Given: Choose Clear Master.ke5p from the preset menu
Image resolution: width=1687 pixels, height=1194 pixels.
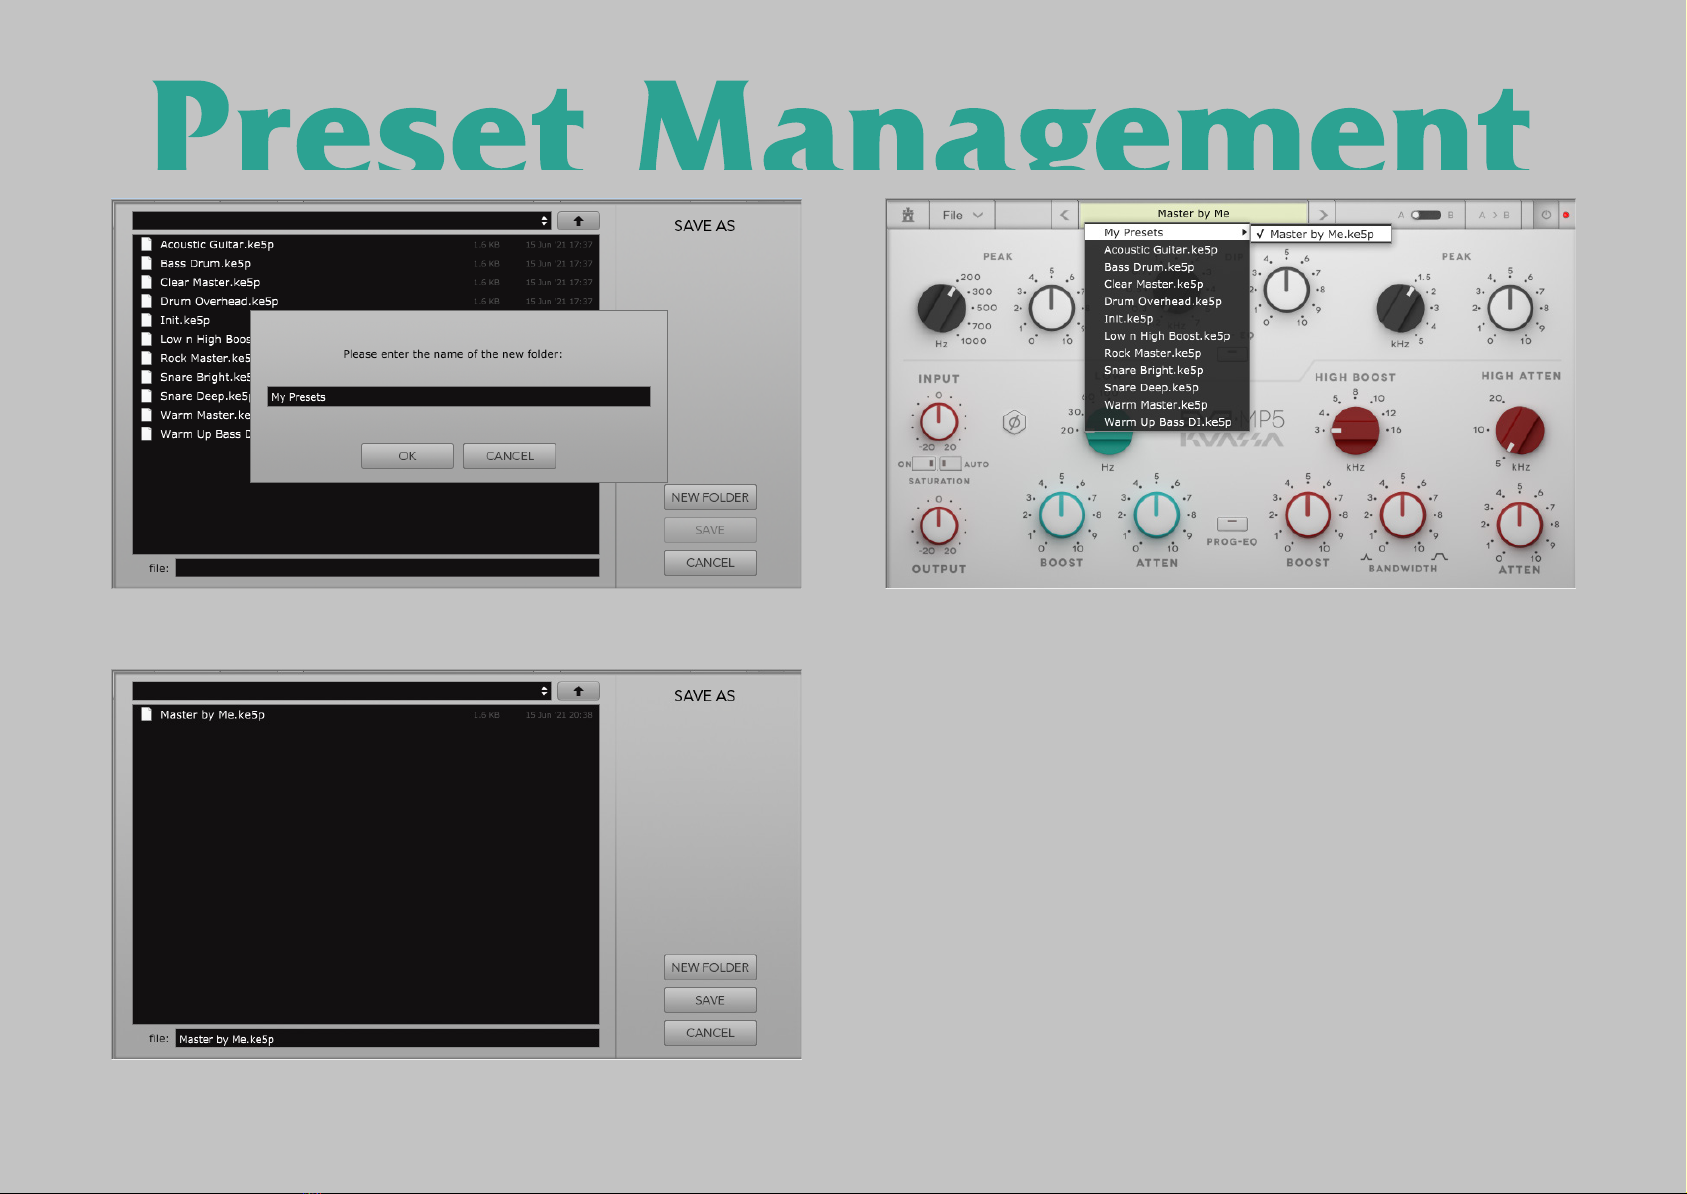Looking at the screenshot, I should 1167,284.
